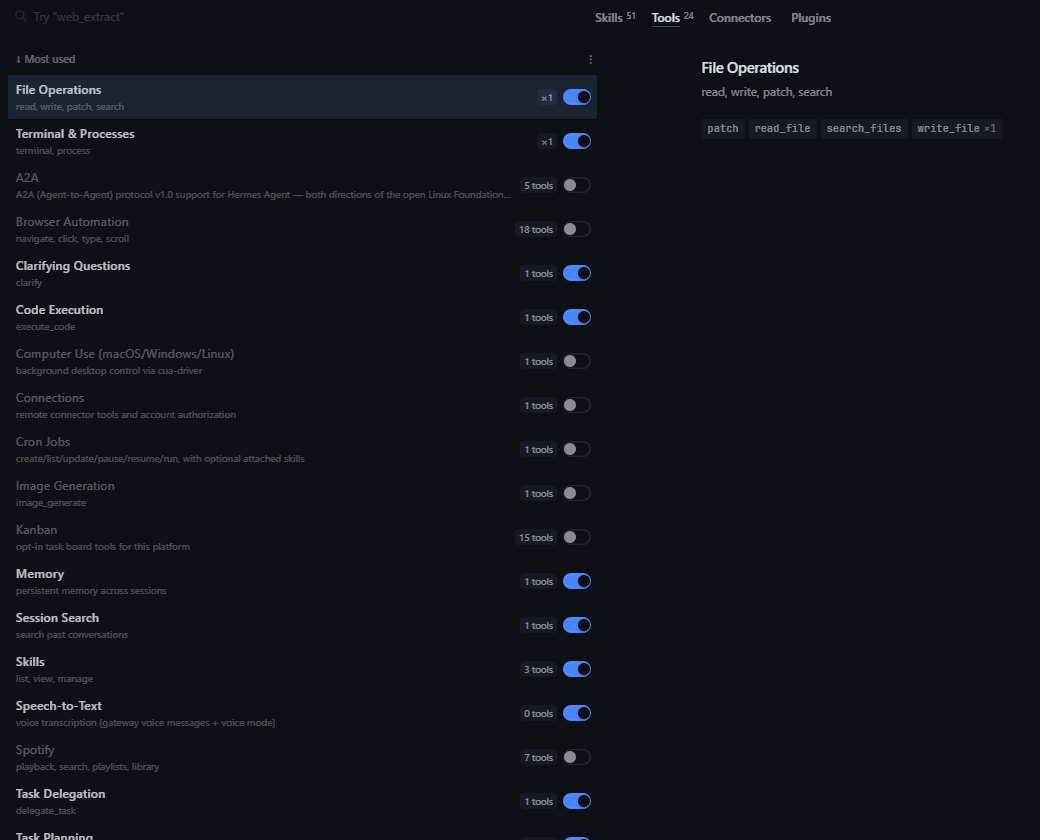
Task: Enable the Spotify toggle
Action: click(x=576, y=757)
